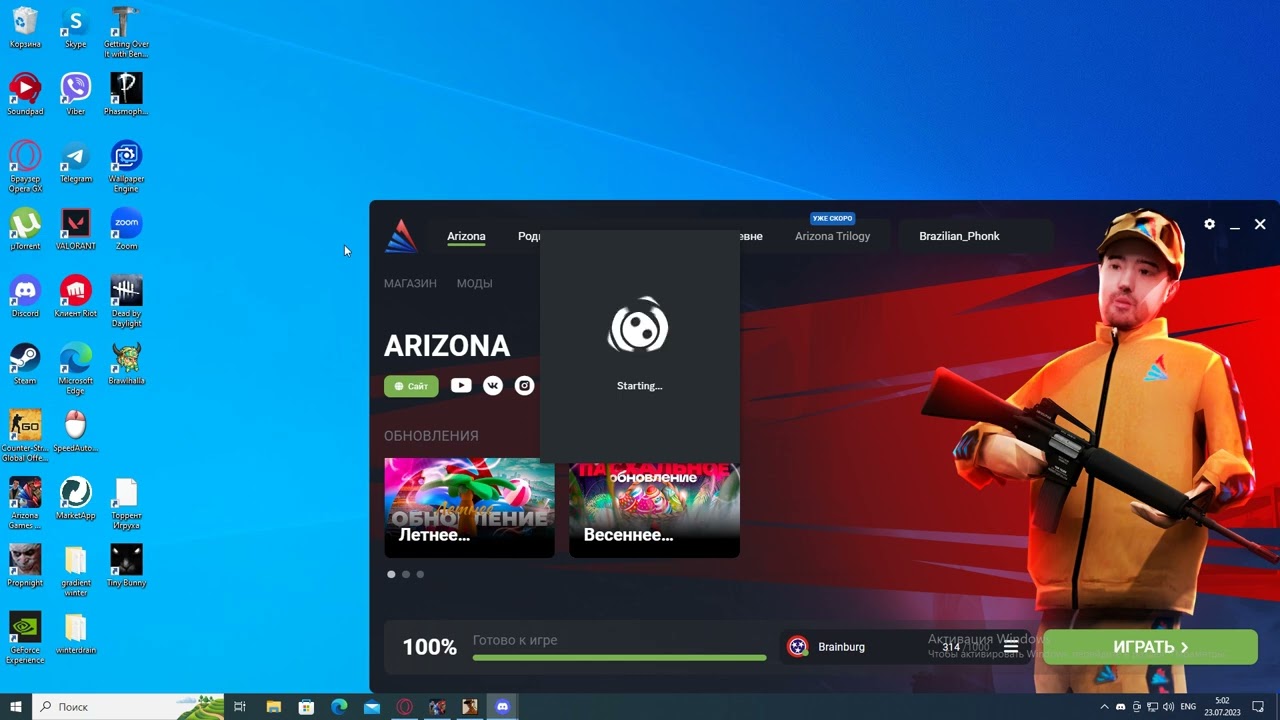This screenshot has width=1280, height=720.
Task: Open Instagram link icon in launcher
Action: [x=524, y=385]
